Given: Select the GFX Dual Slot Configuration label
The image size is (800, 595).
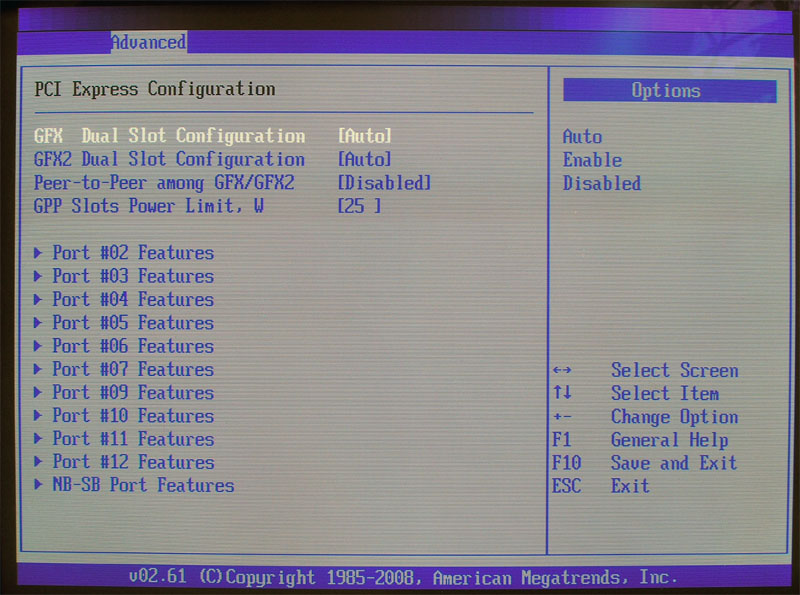Looking at the screenshot, I should (169, 136).
